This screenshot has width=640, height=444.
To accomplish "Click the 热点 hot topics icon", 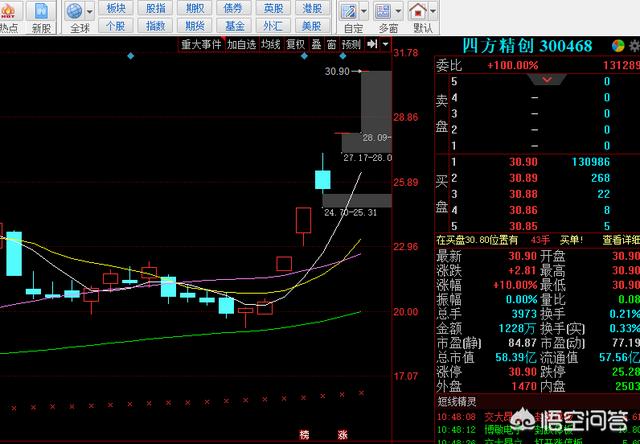I will (x=8, y=14).
